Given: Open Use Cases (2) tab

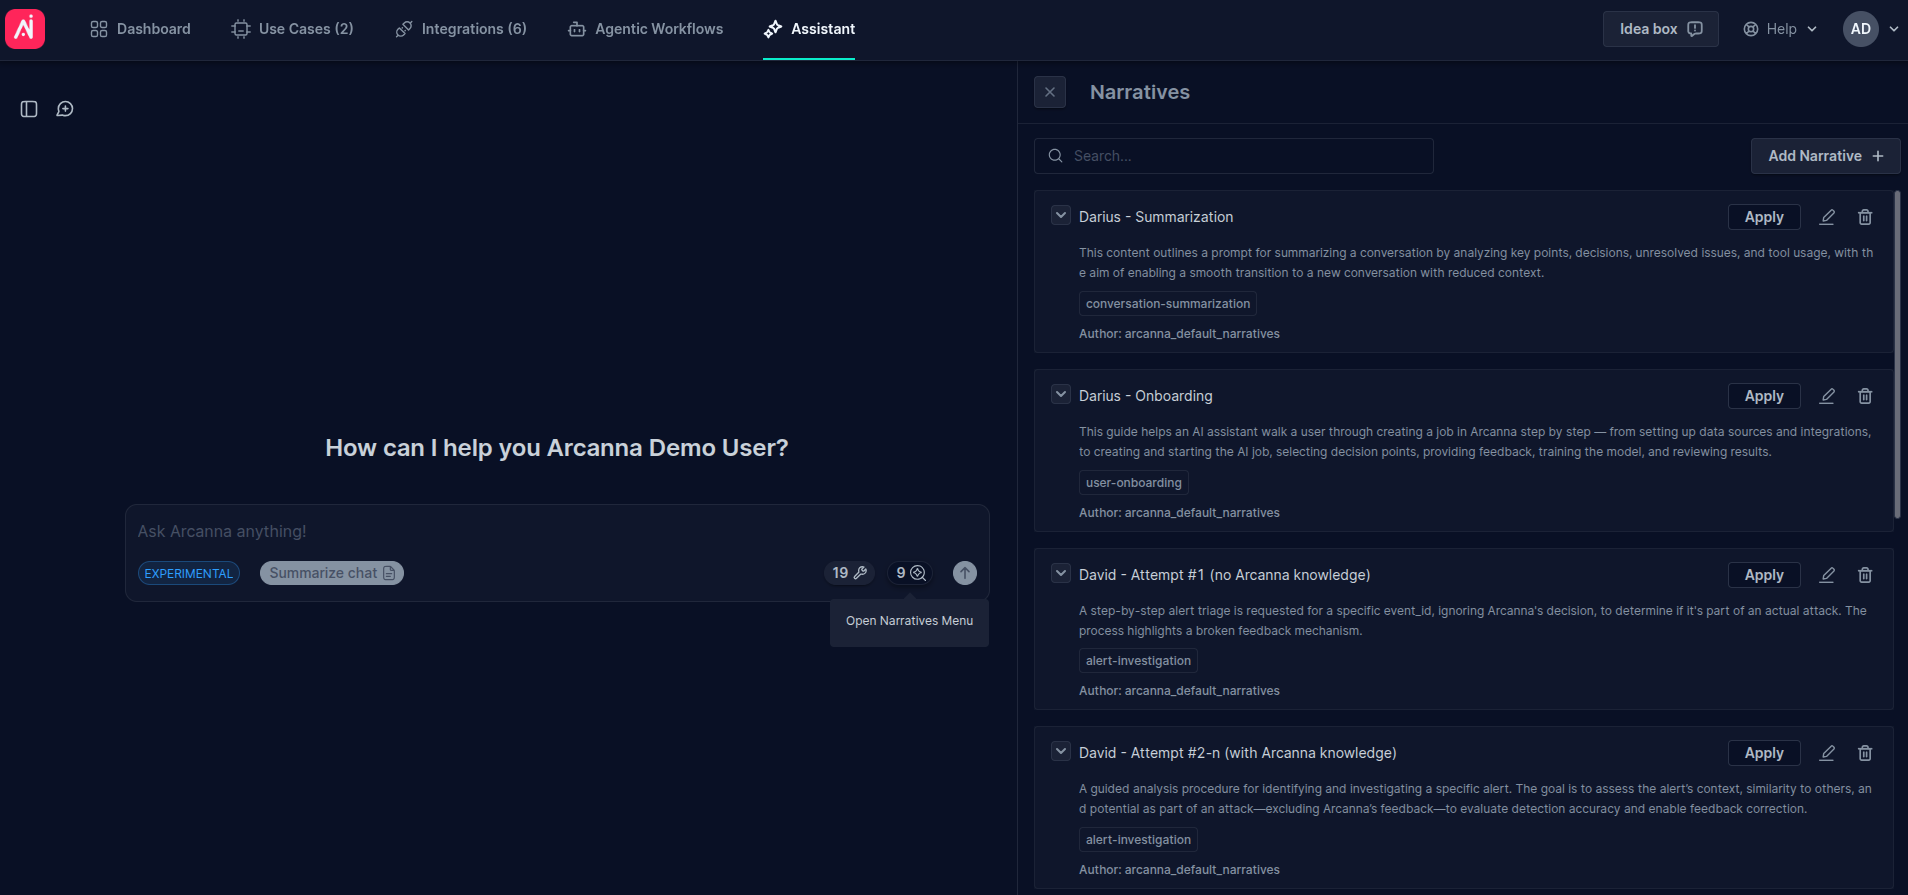Looking at the screenshot, I should 292,29.
